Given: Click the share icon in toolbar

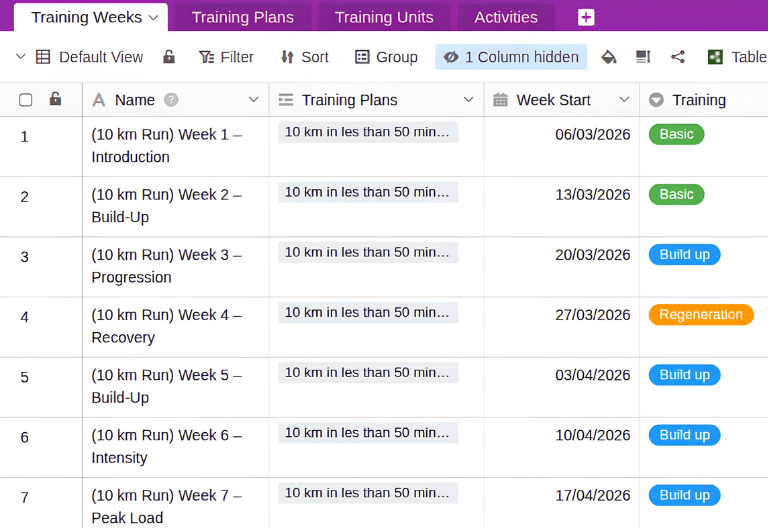Looking at the screenshot, I should [677, 57].
